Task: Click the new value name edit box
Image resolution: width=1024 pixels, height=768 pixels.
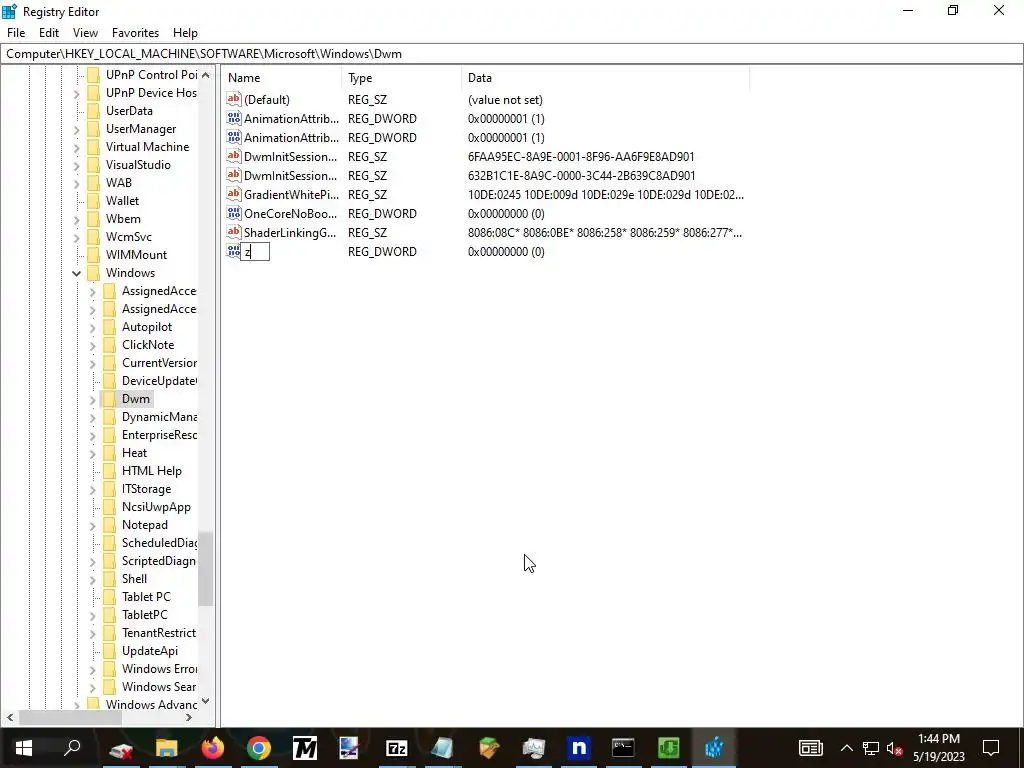Action: click(255, 251)
